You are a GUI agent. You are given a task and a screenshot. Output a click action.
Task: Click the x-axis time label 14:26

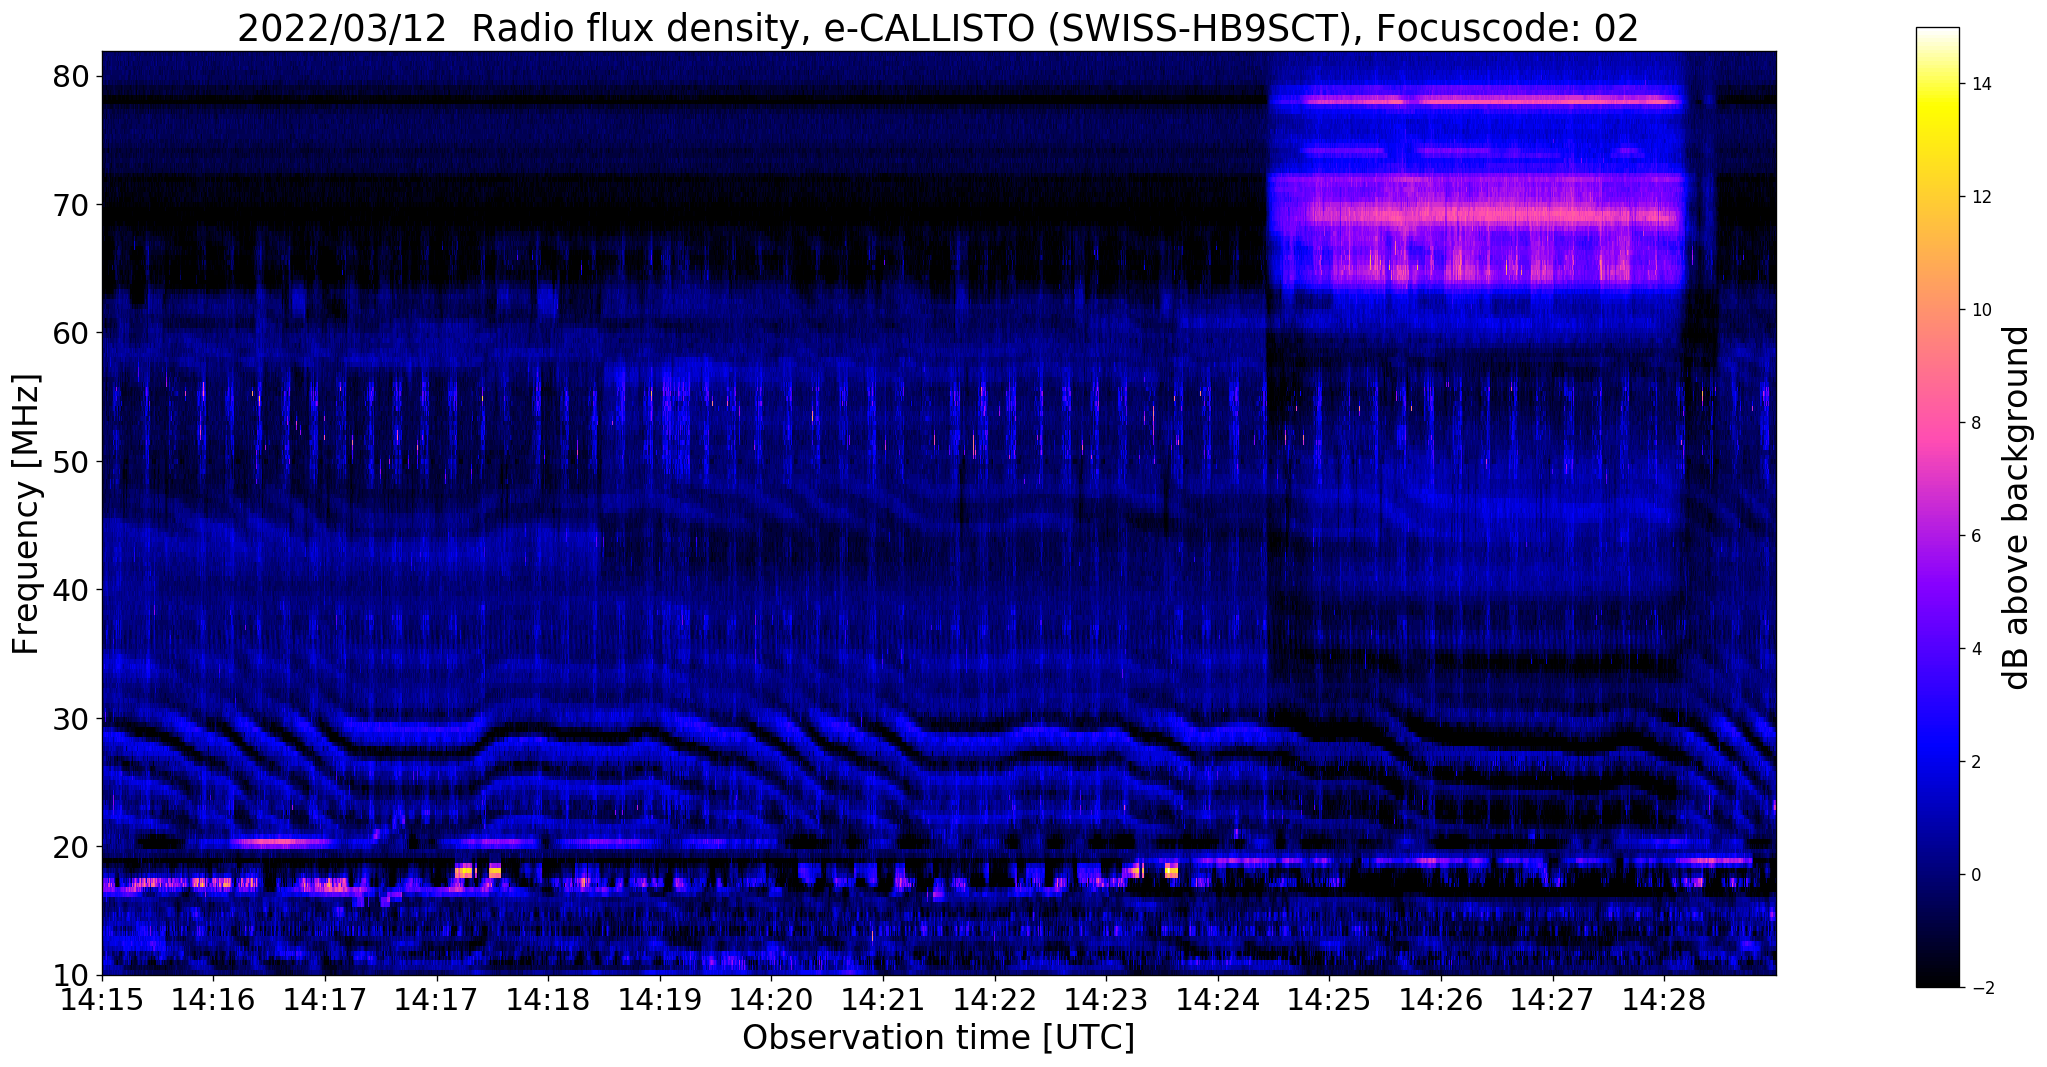[1441, 1000]
